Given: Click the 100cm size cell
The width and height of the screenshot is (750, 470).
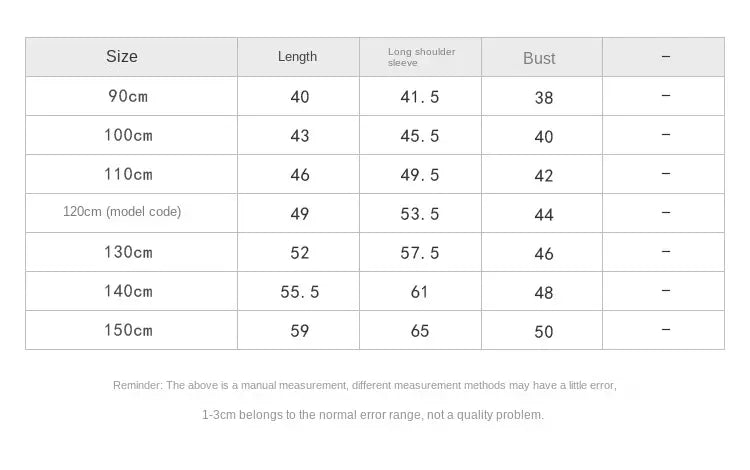Looking at the screenshot, I should tap(130, 136).
